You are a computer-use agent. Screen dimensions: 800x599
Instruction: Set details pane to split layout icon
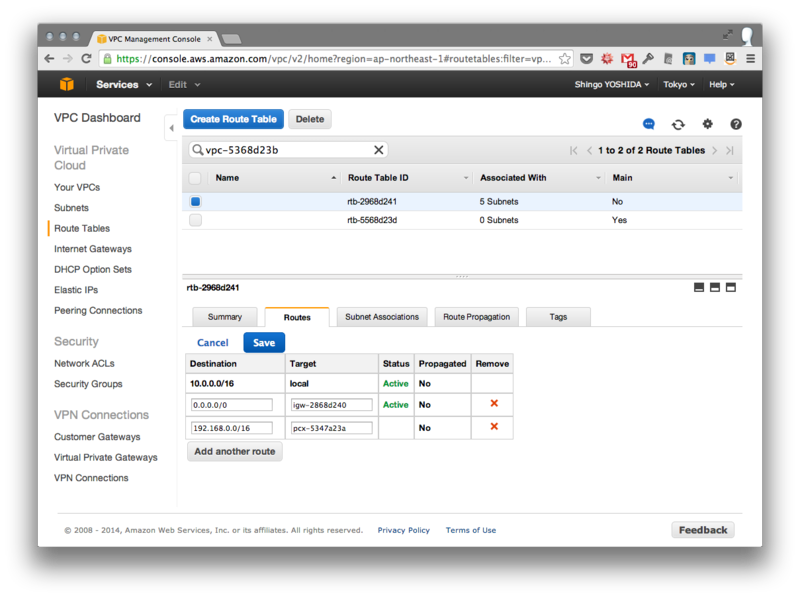point(715,288)
